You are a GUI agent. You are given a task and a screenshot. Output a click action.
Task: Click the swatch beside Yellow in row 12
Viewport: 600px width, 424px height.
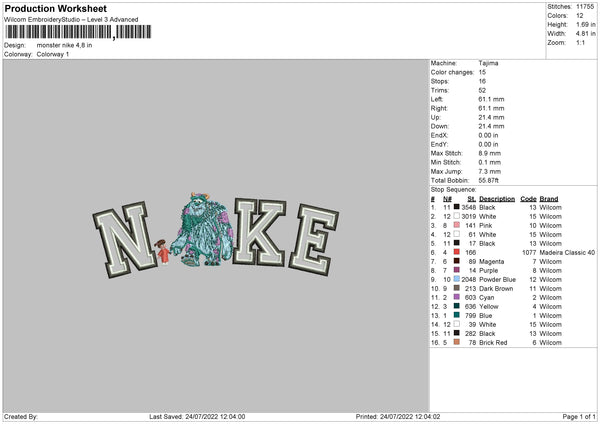pyautogui.click(x=457, y=306)
